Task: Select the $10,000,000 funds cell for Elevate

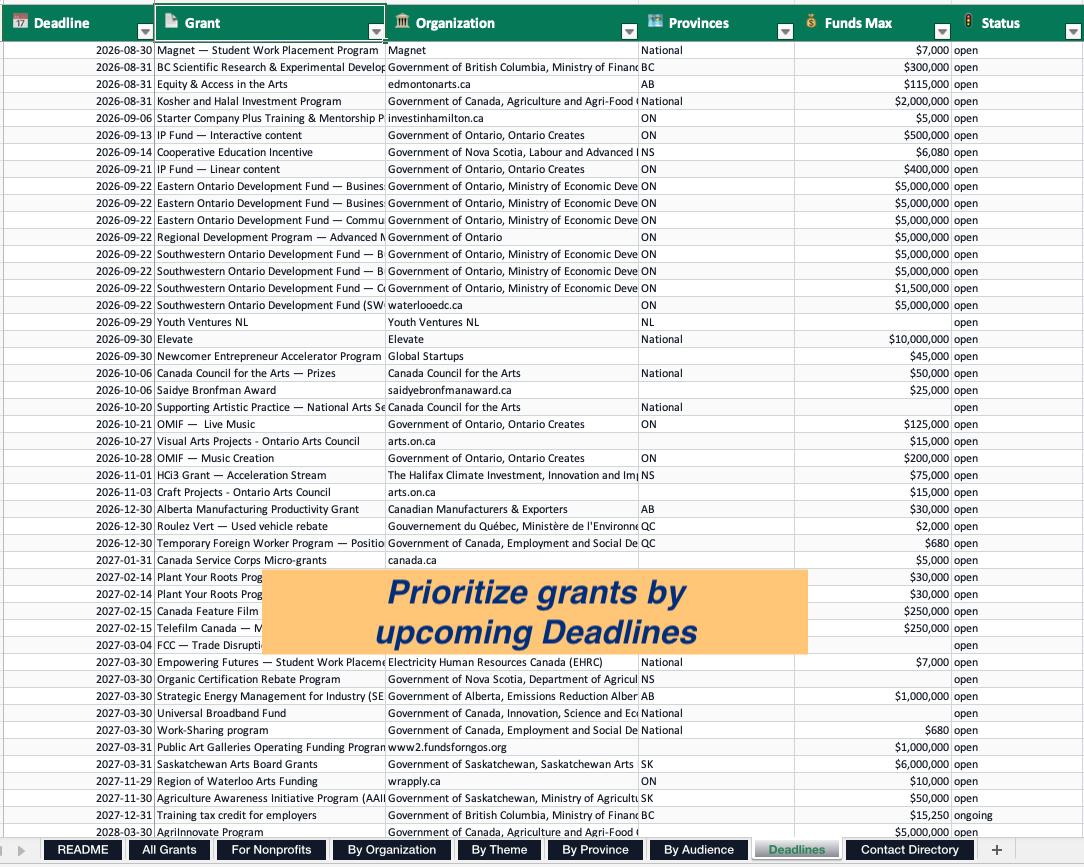Action: click(x=873, y=339)
